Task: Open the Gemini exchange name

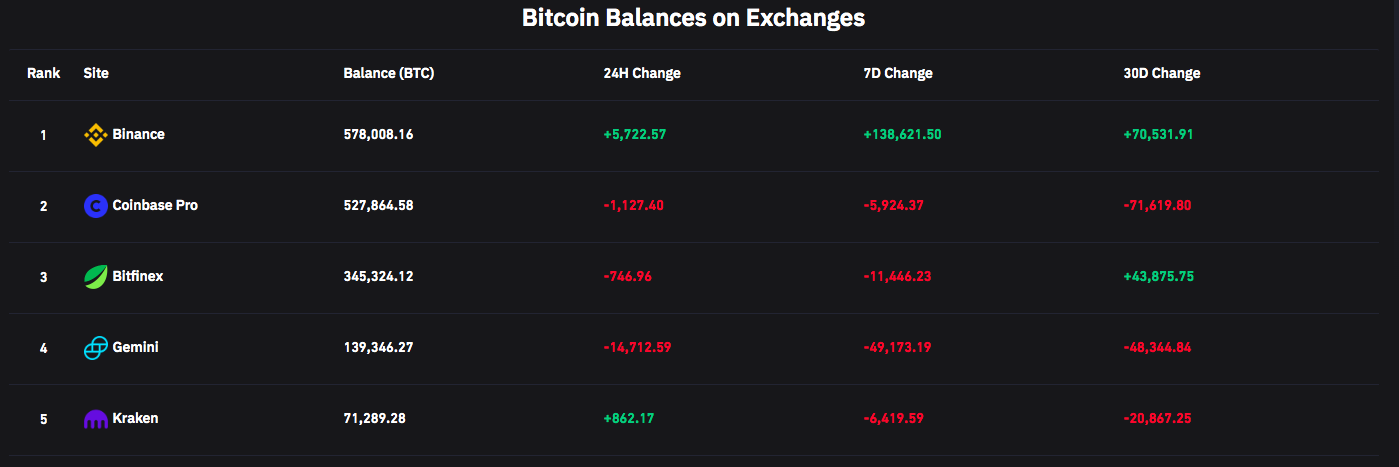Action: click(135, 347)
